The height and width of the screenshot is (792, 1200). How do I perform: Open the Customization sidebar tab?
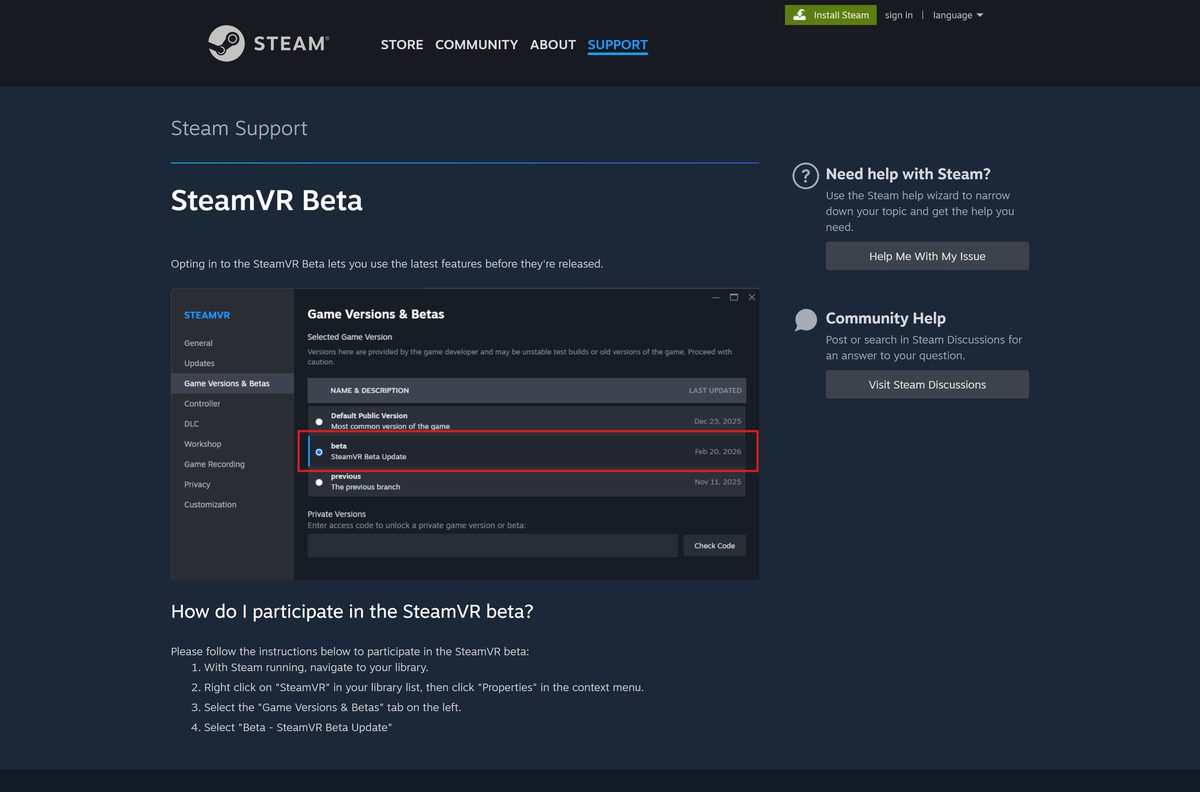point(210,504)
